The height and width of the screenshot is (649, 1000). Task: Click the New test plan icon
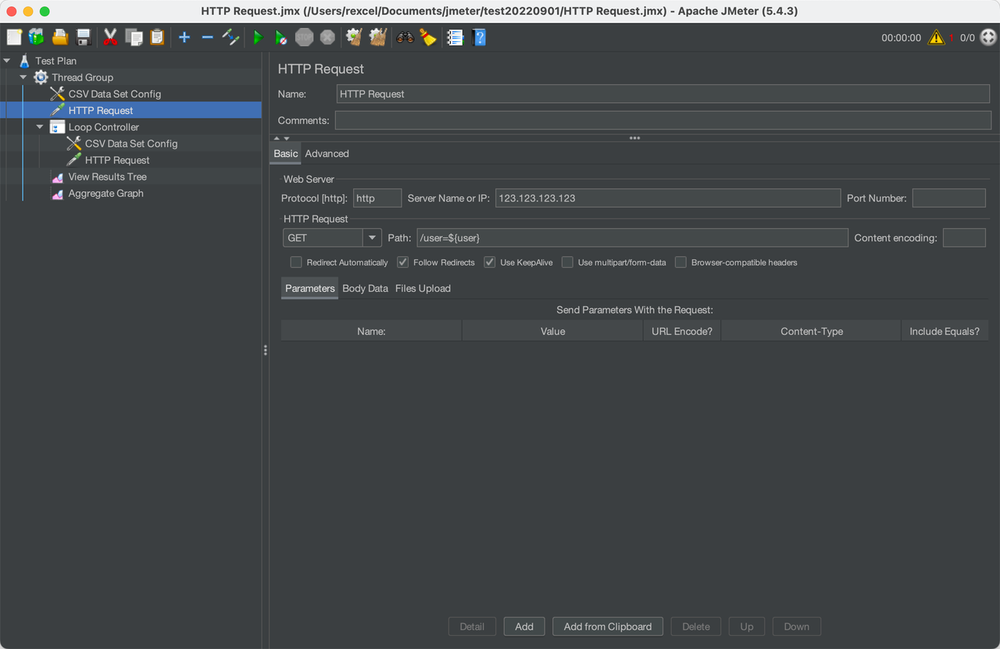point(14,37)
